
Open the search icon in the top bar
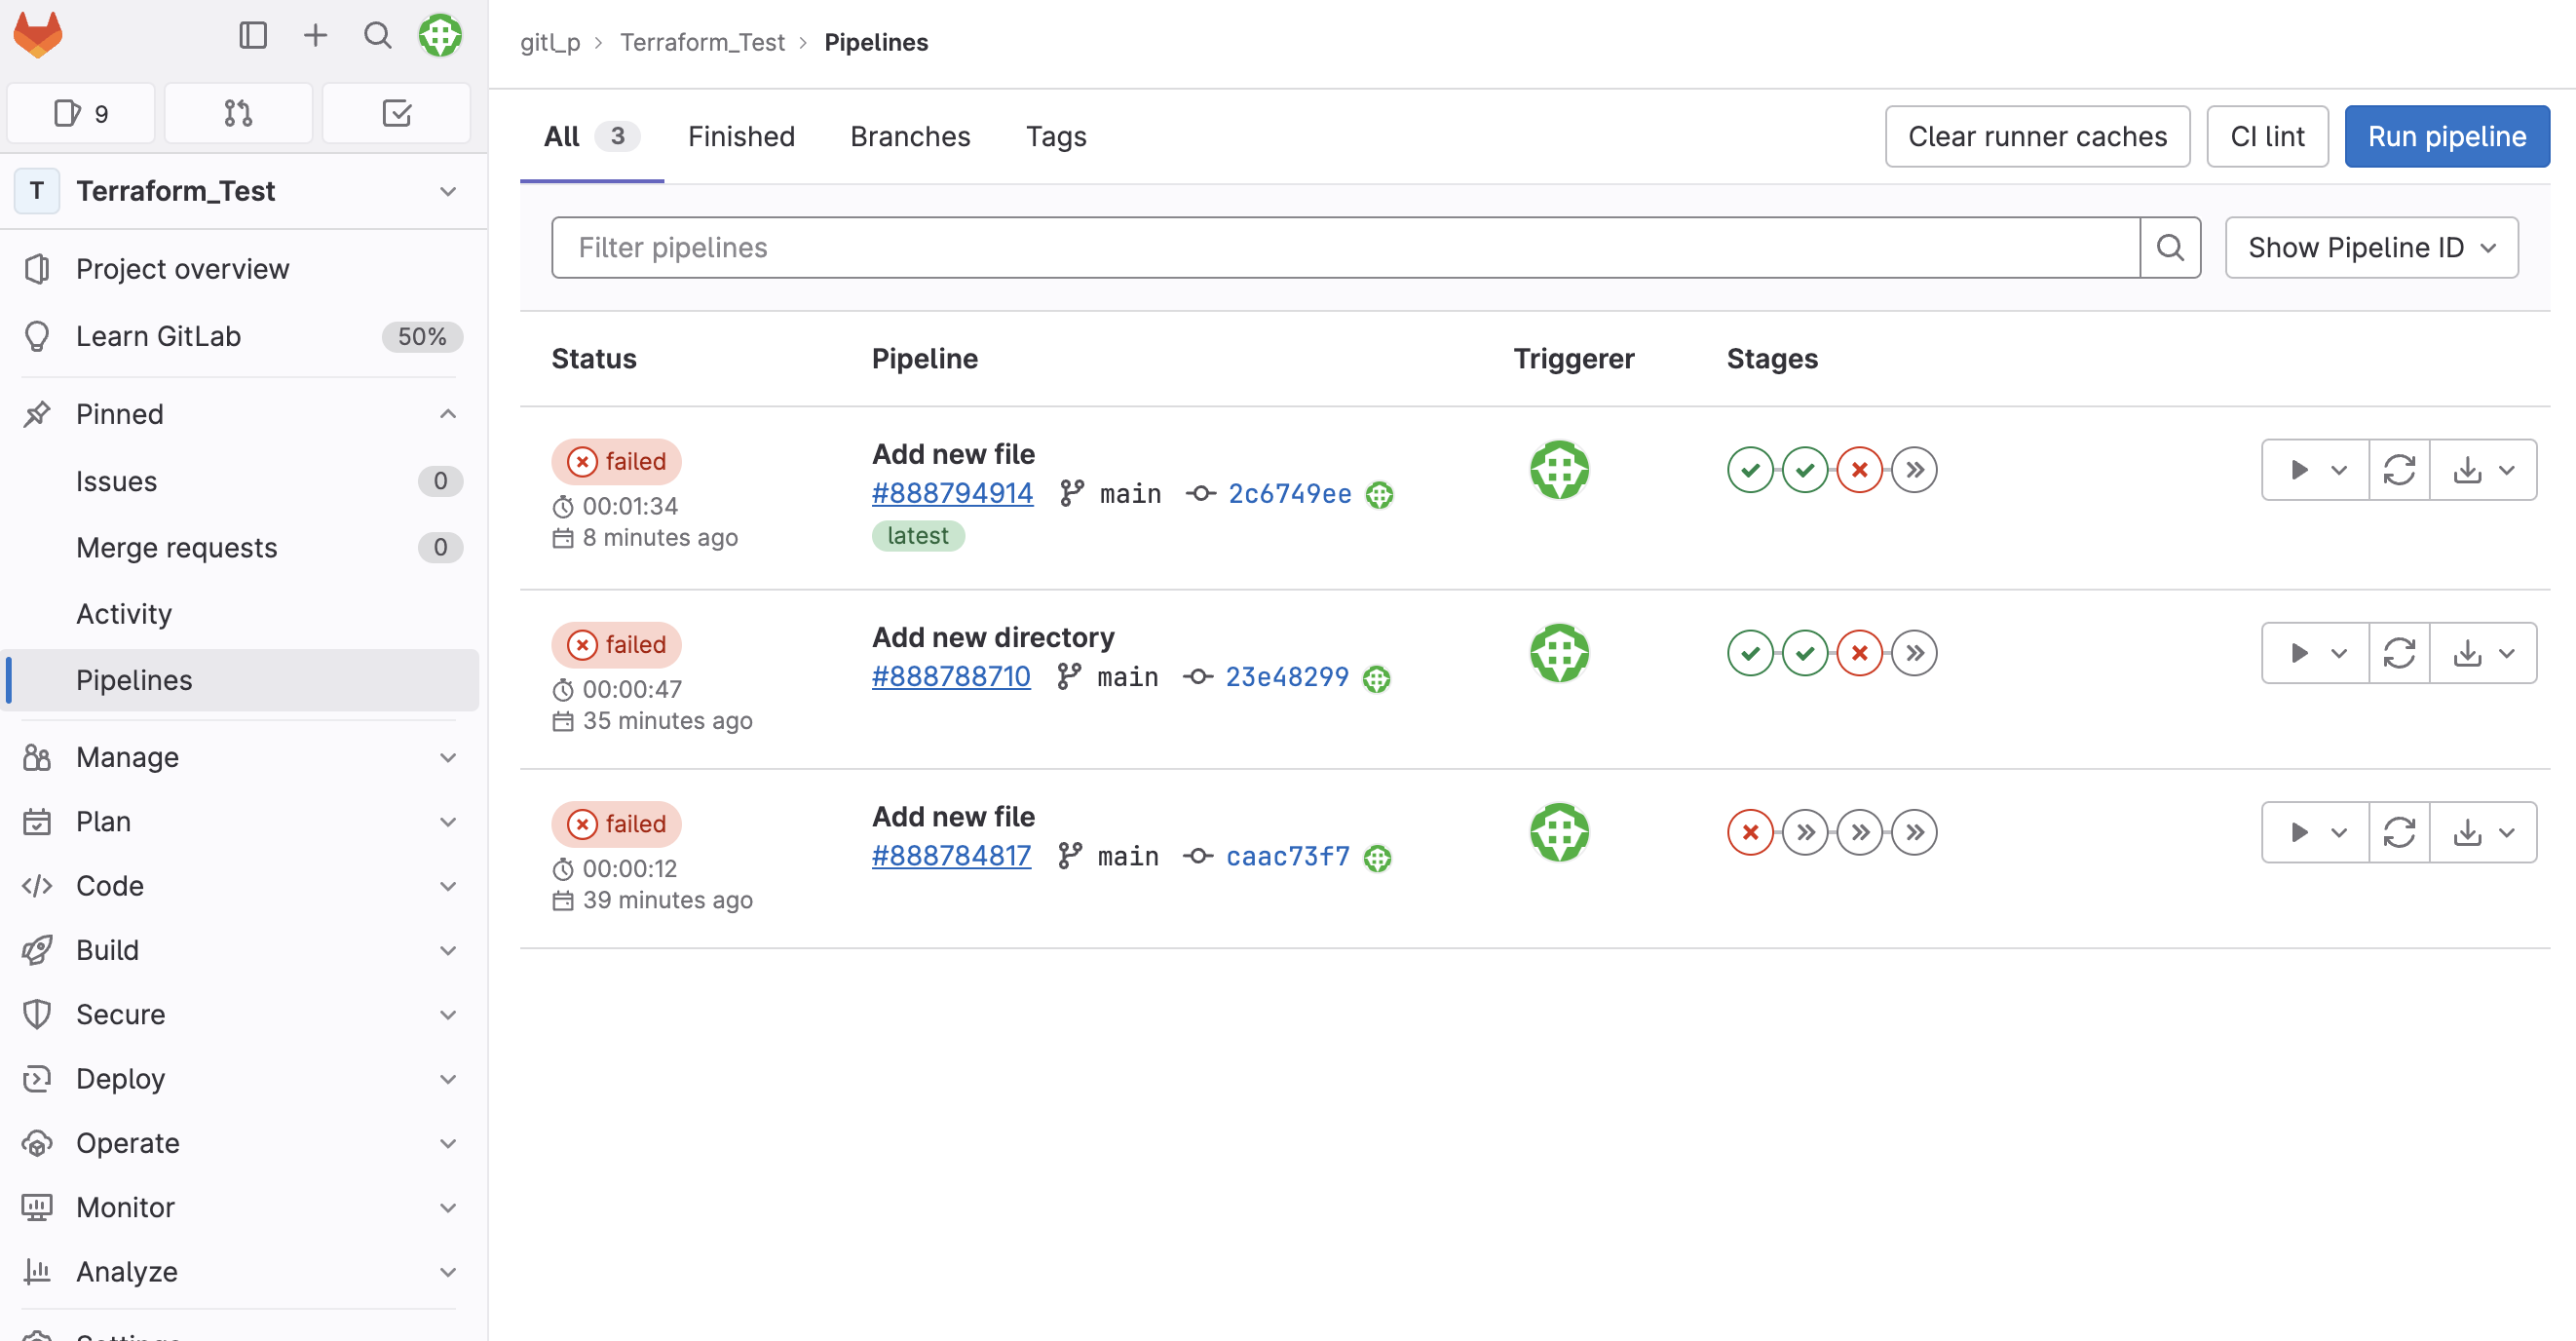[x=377, y=34]
